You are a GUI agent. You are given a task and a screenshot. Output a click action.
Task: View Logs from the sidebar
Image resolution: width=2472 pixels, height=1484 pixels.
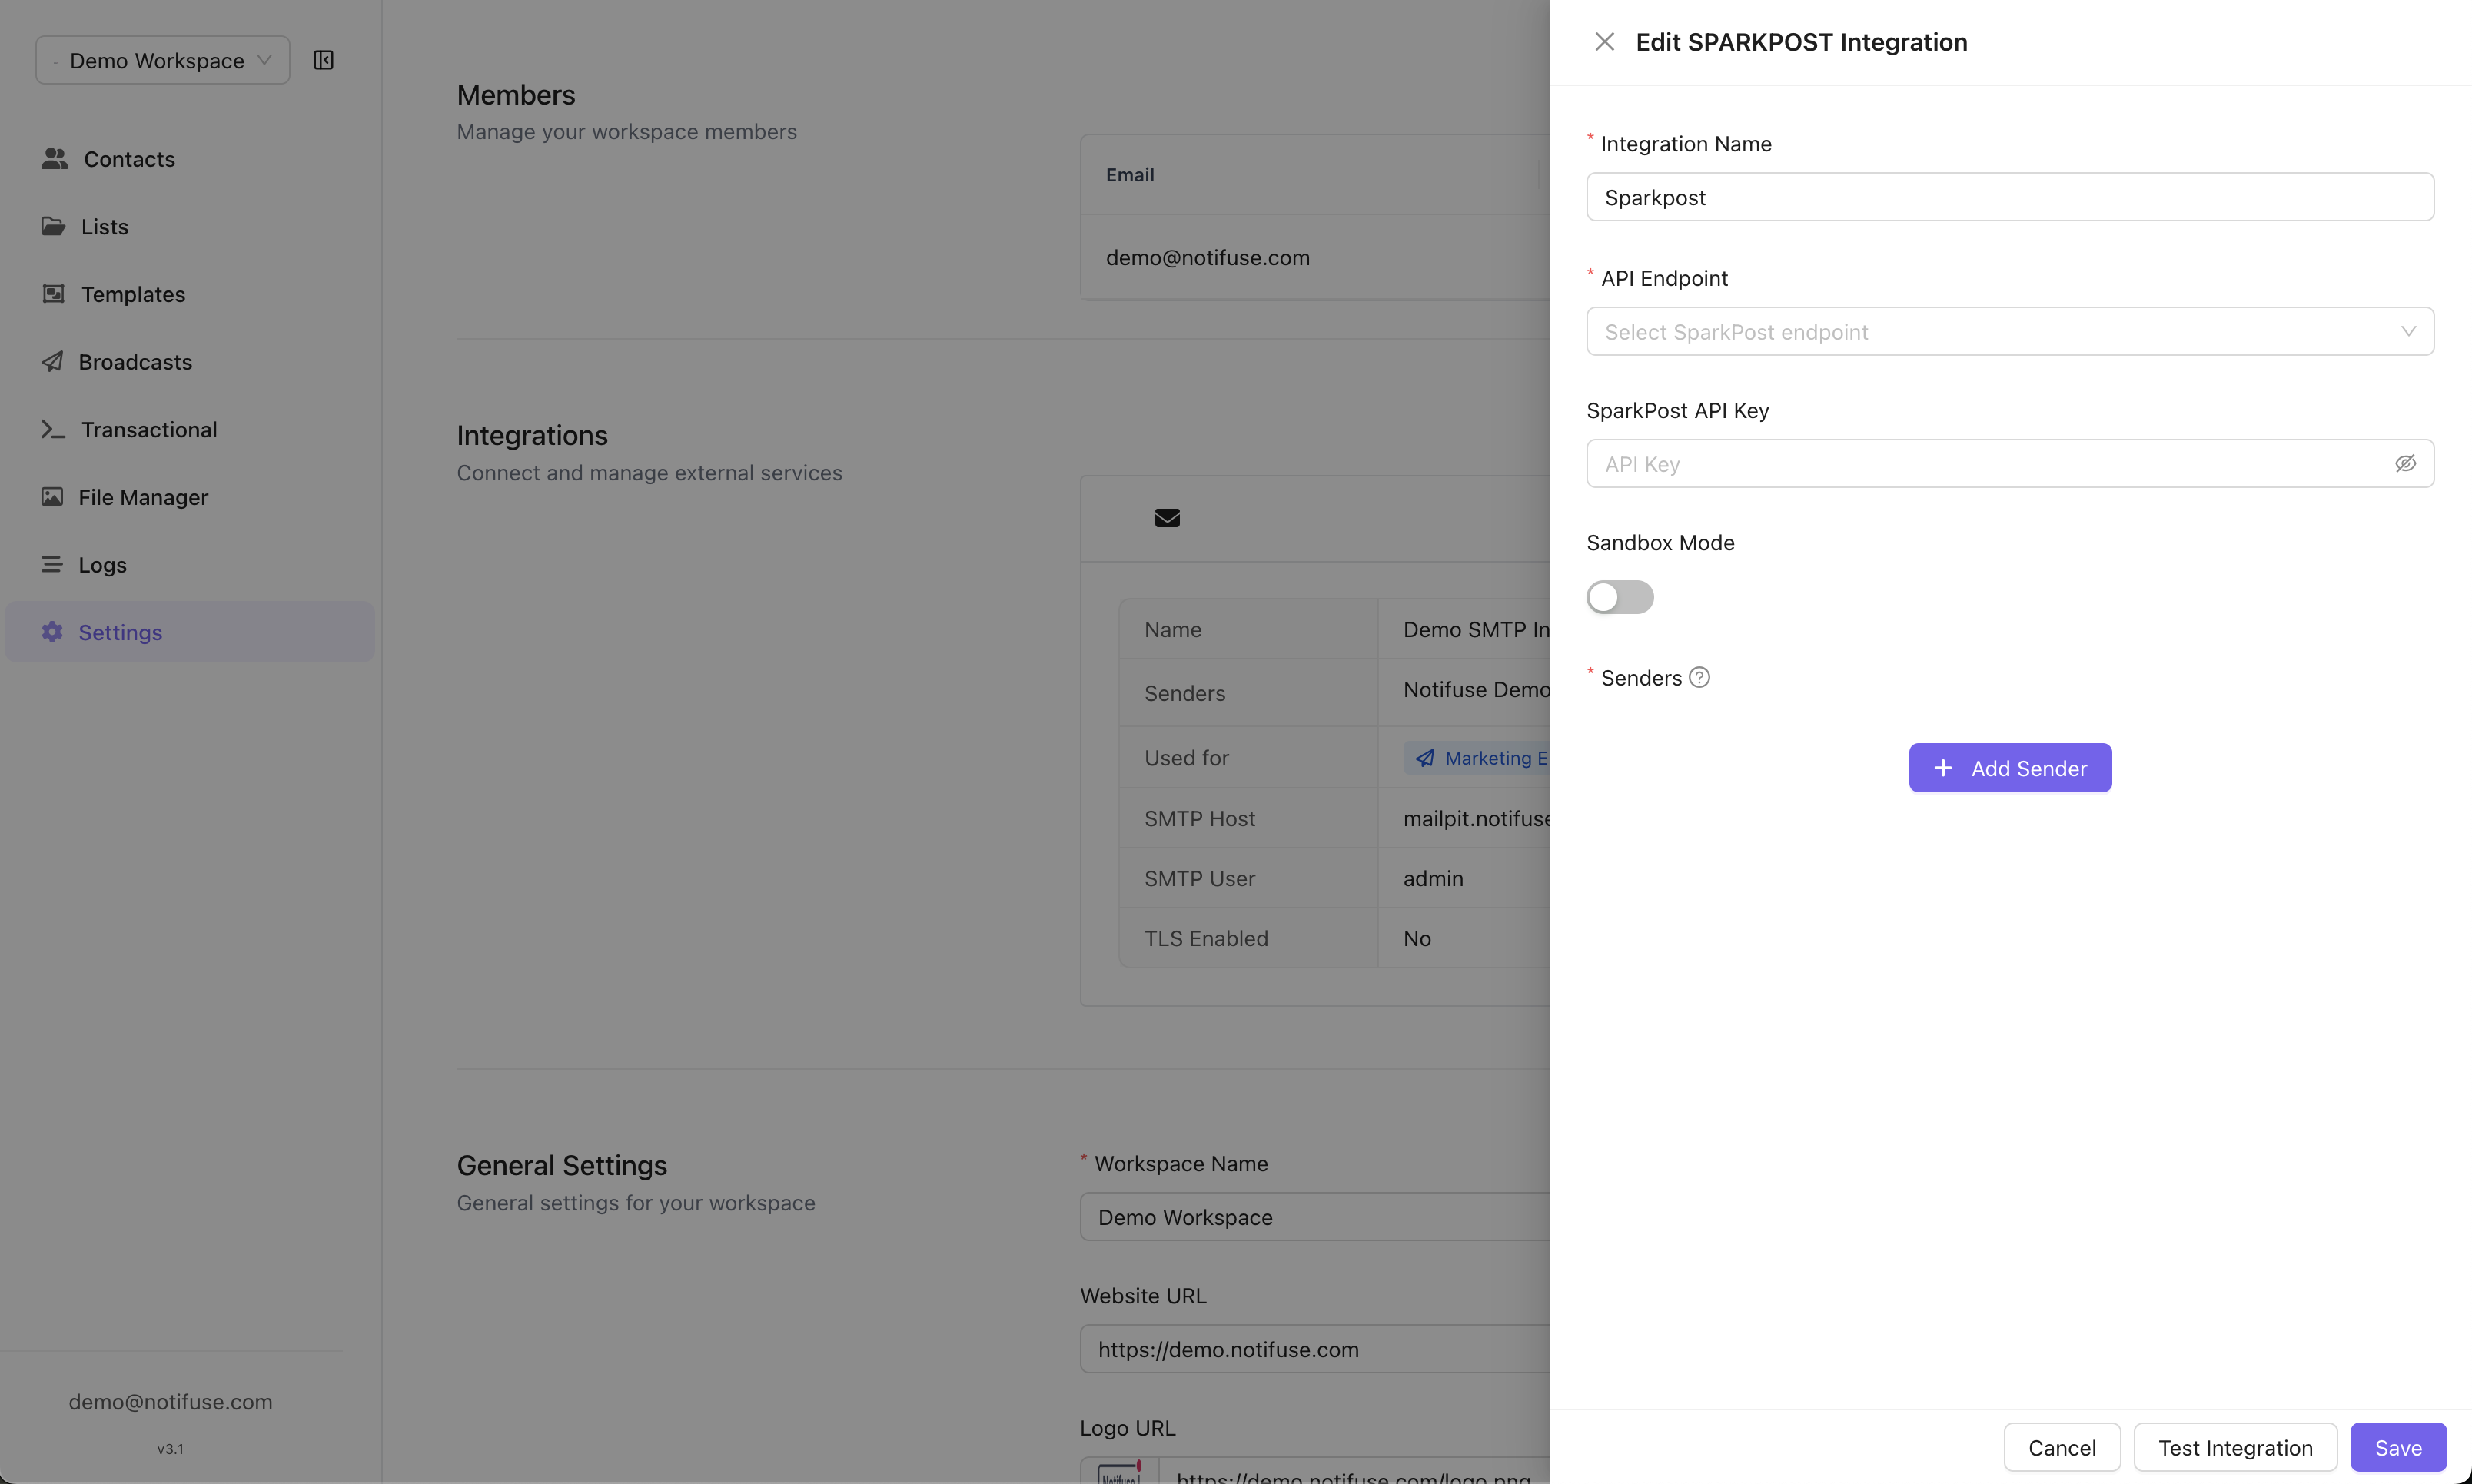point(189,564)
